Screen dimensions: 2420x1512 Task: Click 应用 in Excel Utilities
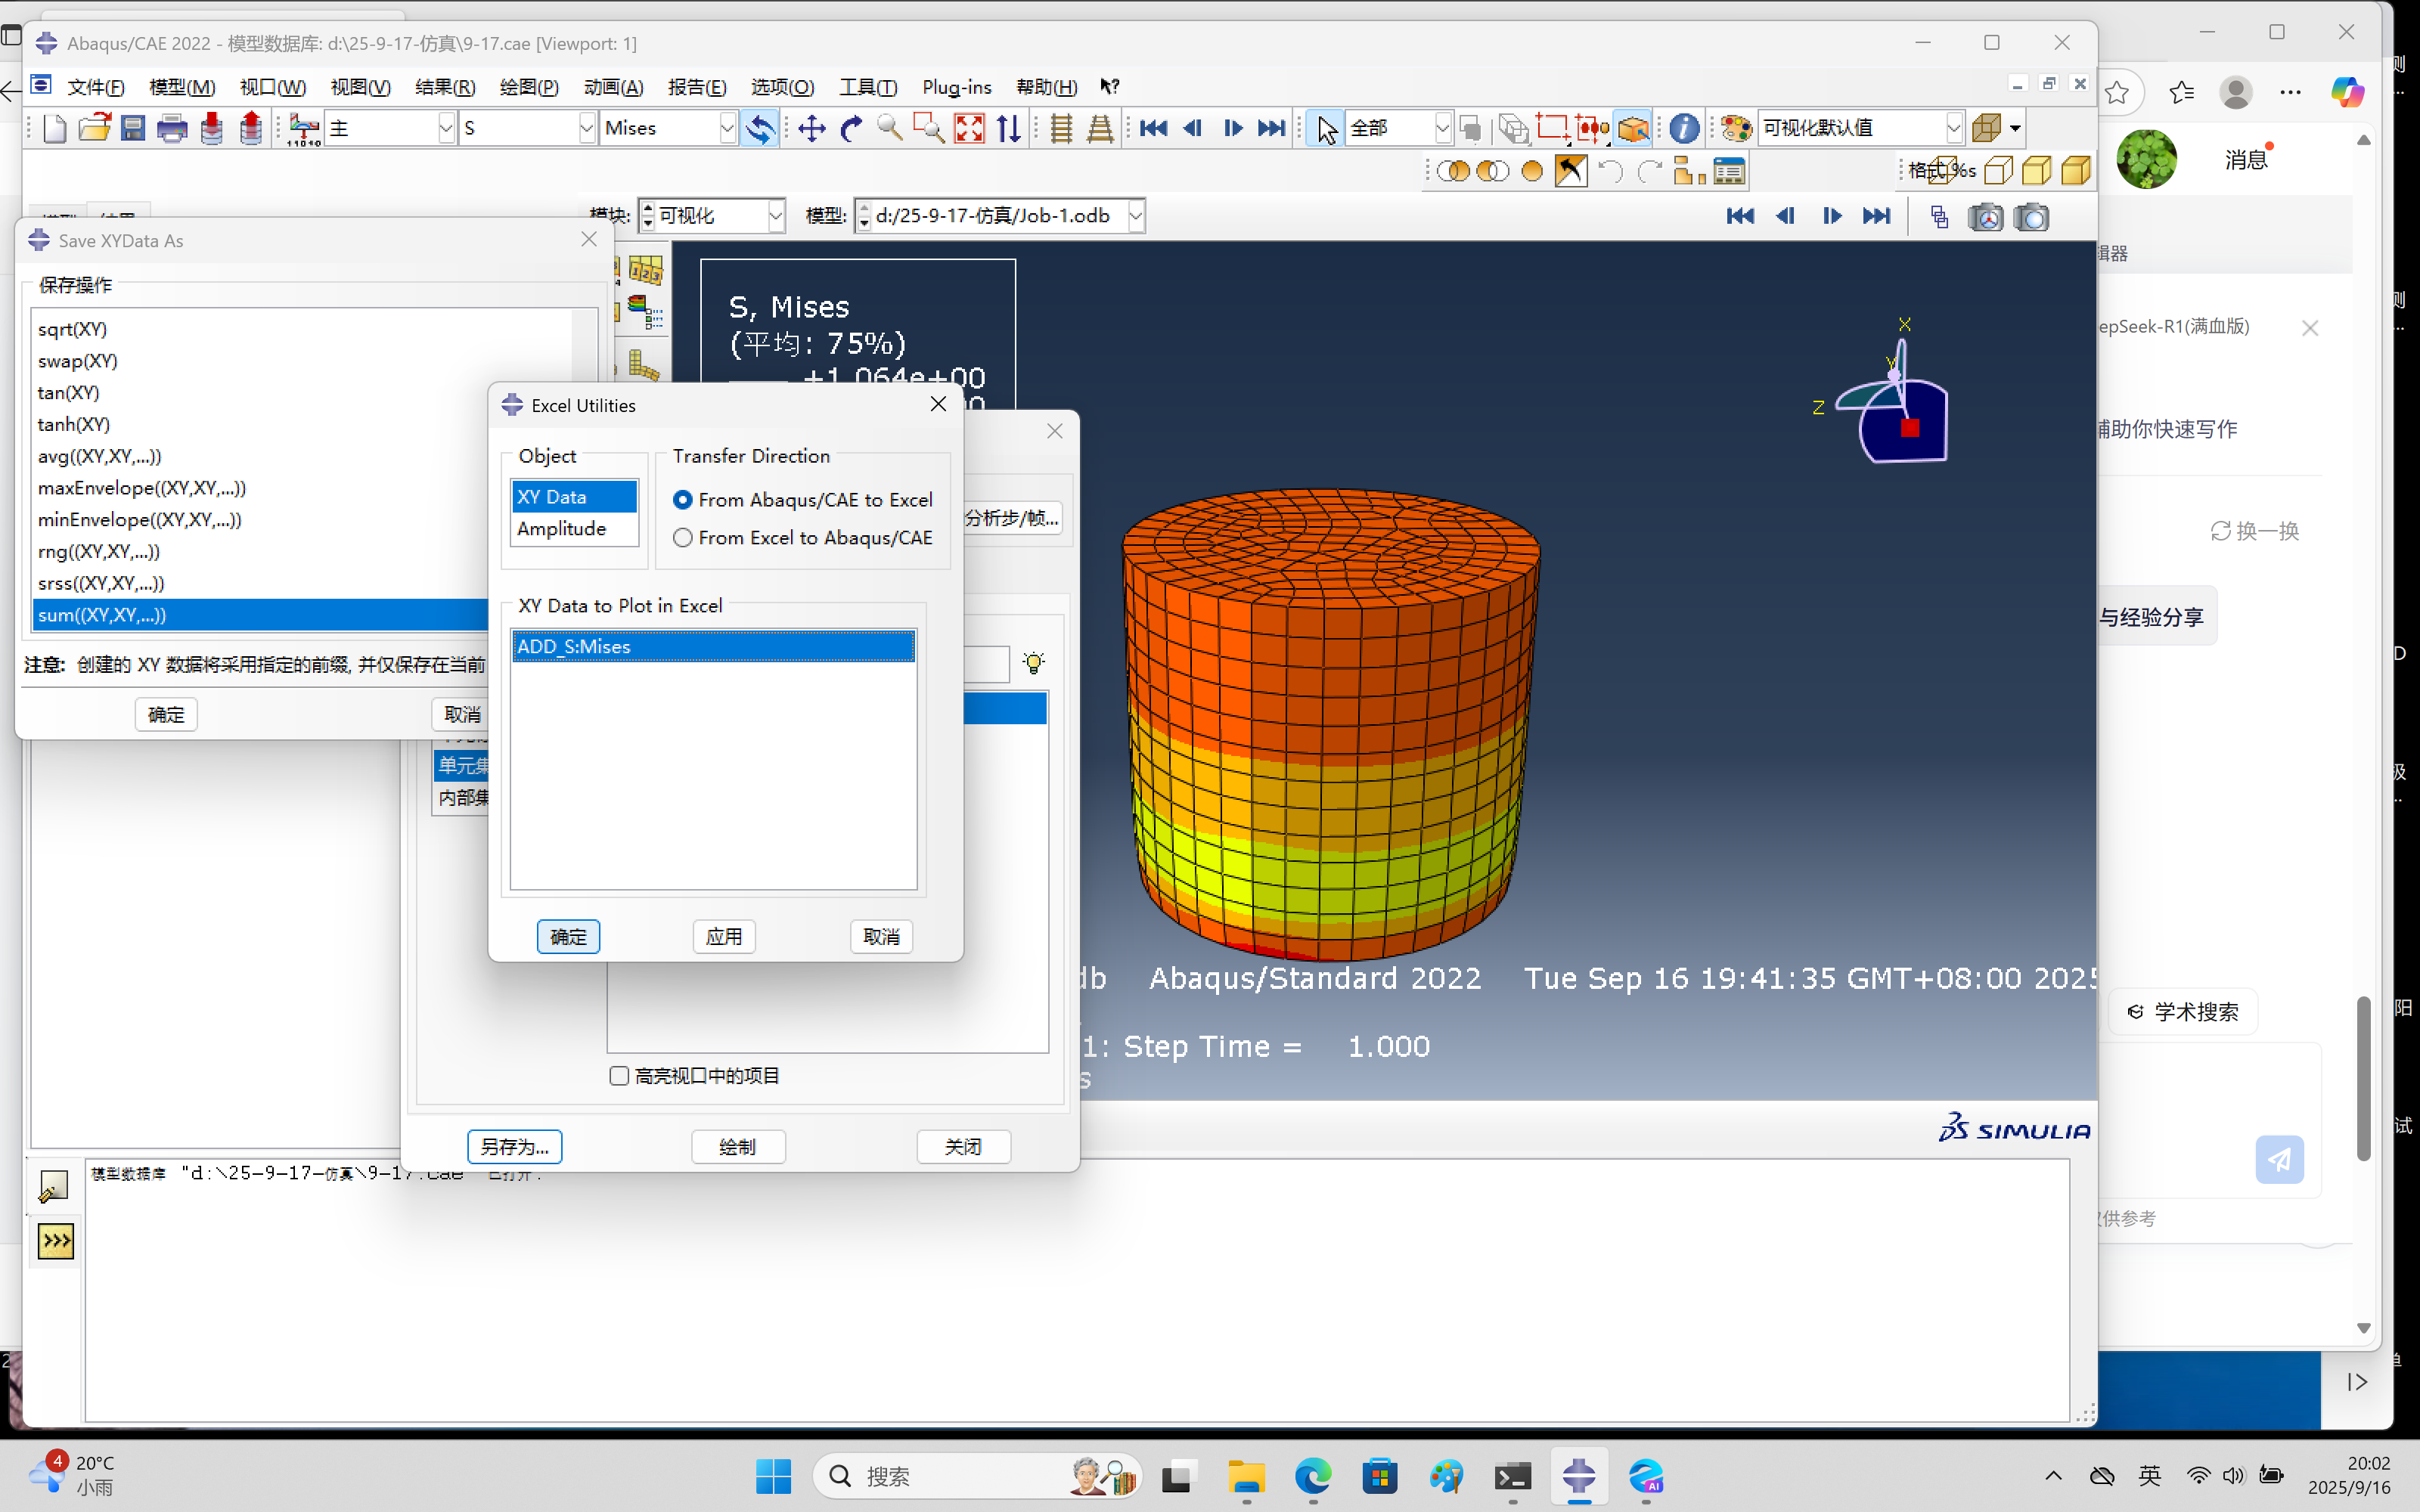(x=724, y=937)
